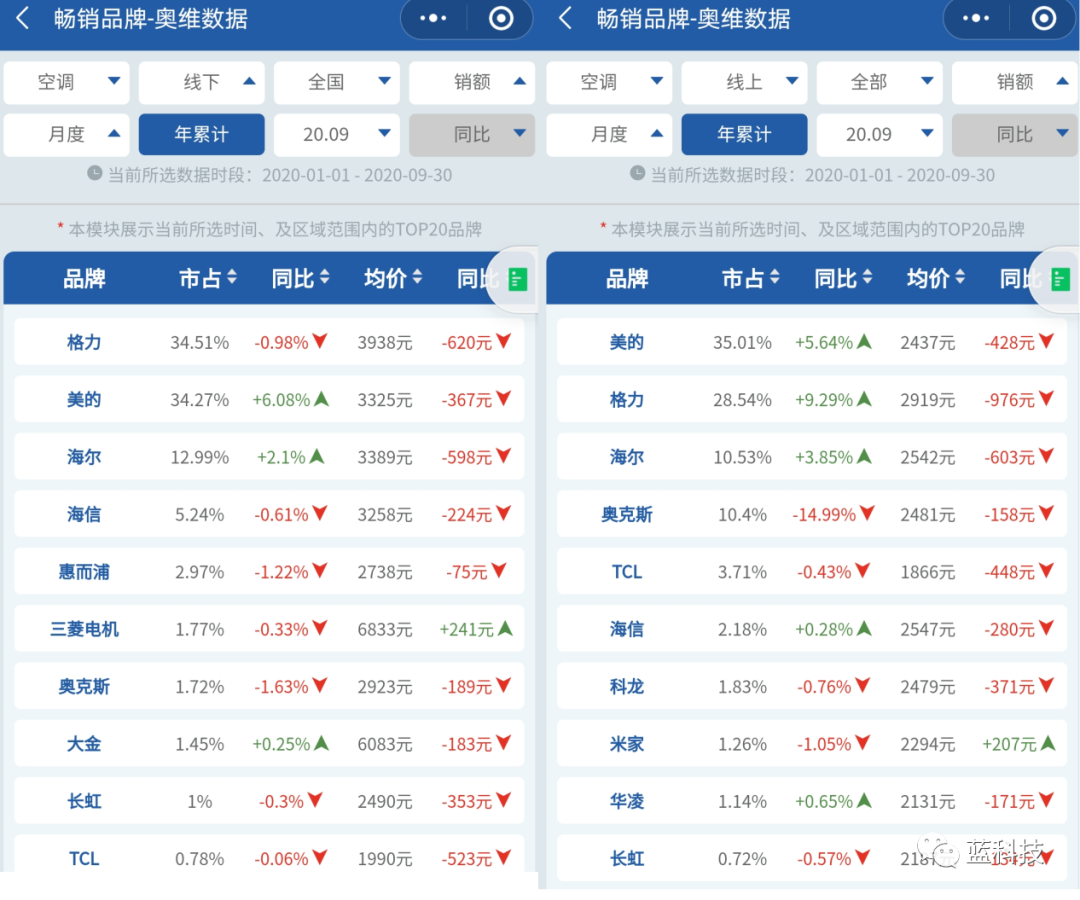Select 1866元 price of TCL online
Viewport: 1080px width, 900px height.
point(928,572)
